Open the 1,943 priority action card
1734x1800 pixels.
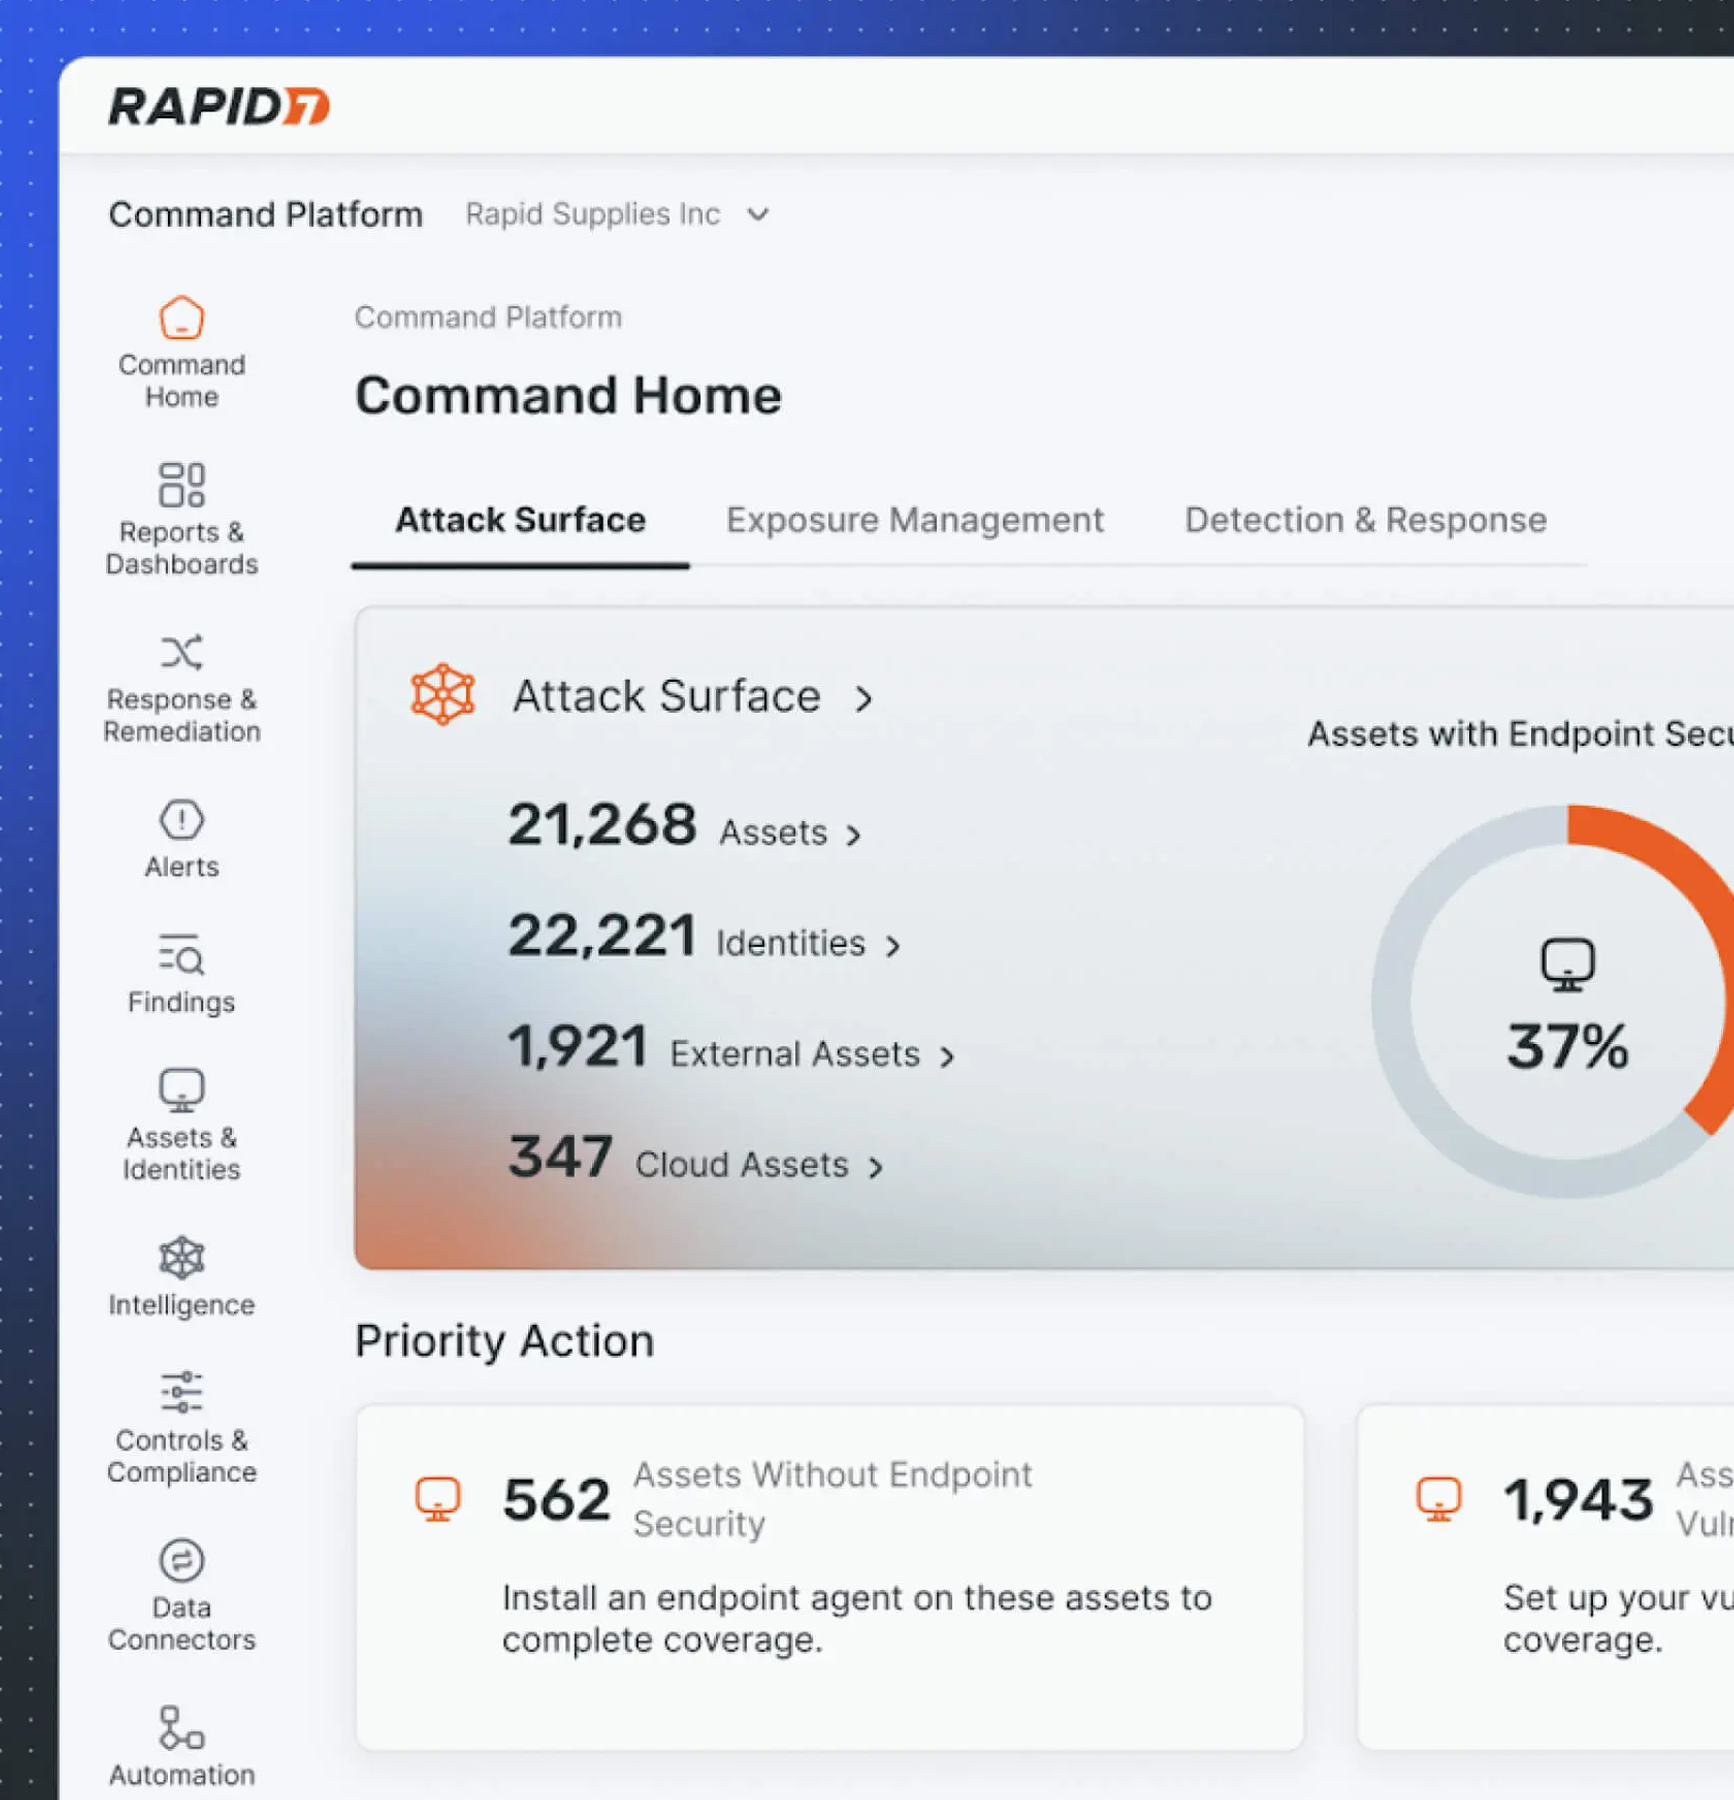(1545, 1577)
